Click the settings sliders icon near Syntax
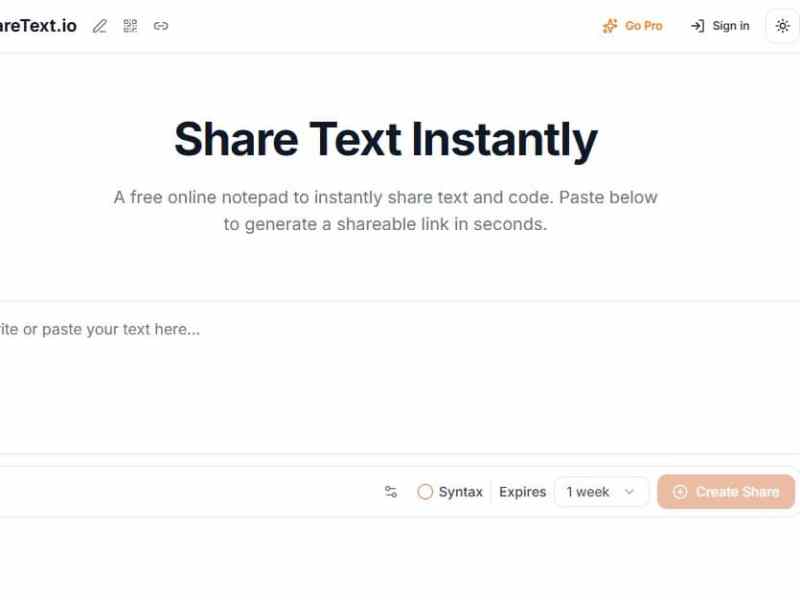 click(391, 491)
